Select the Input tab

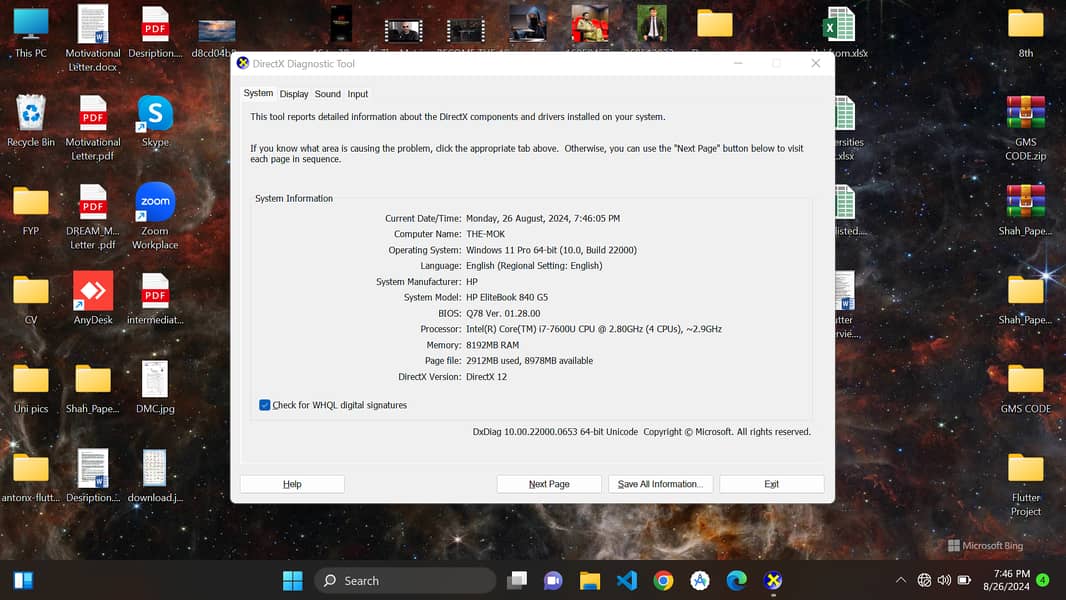[358, 94]
